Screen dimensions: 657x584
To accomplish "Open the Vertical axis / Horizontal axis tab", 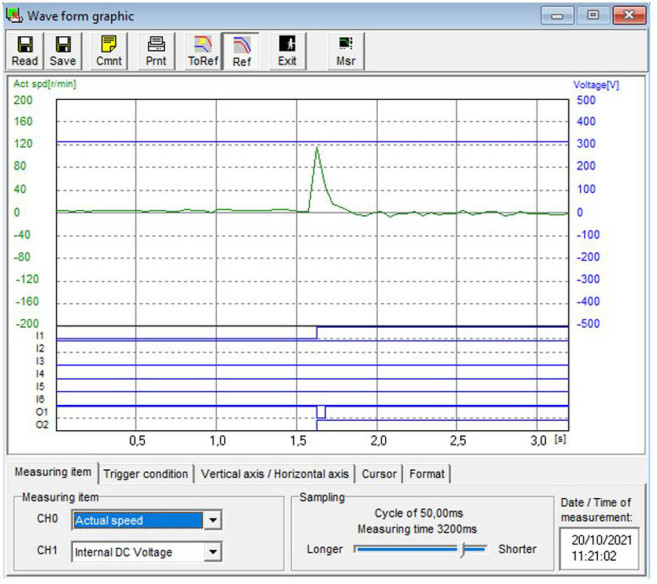I will pos(275,473).
